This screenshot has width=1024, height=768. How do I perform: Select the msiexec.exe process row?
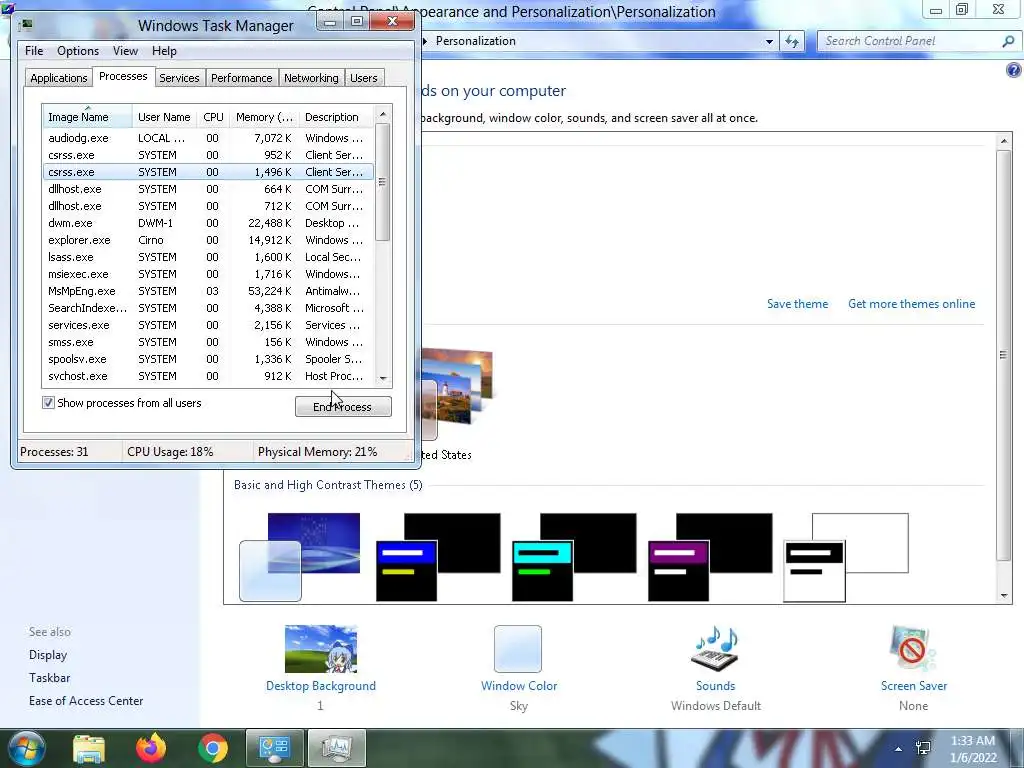208,274
